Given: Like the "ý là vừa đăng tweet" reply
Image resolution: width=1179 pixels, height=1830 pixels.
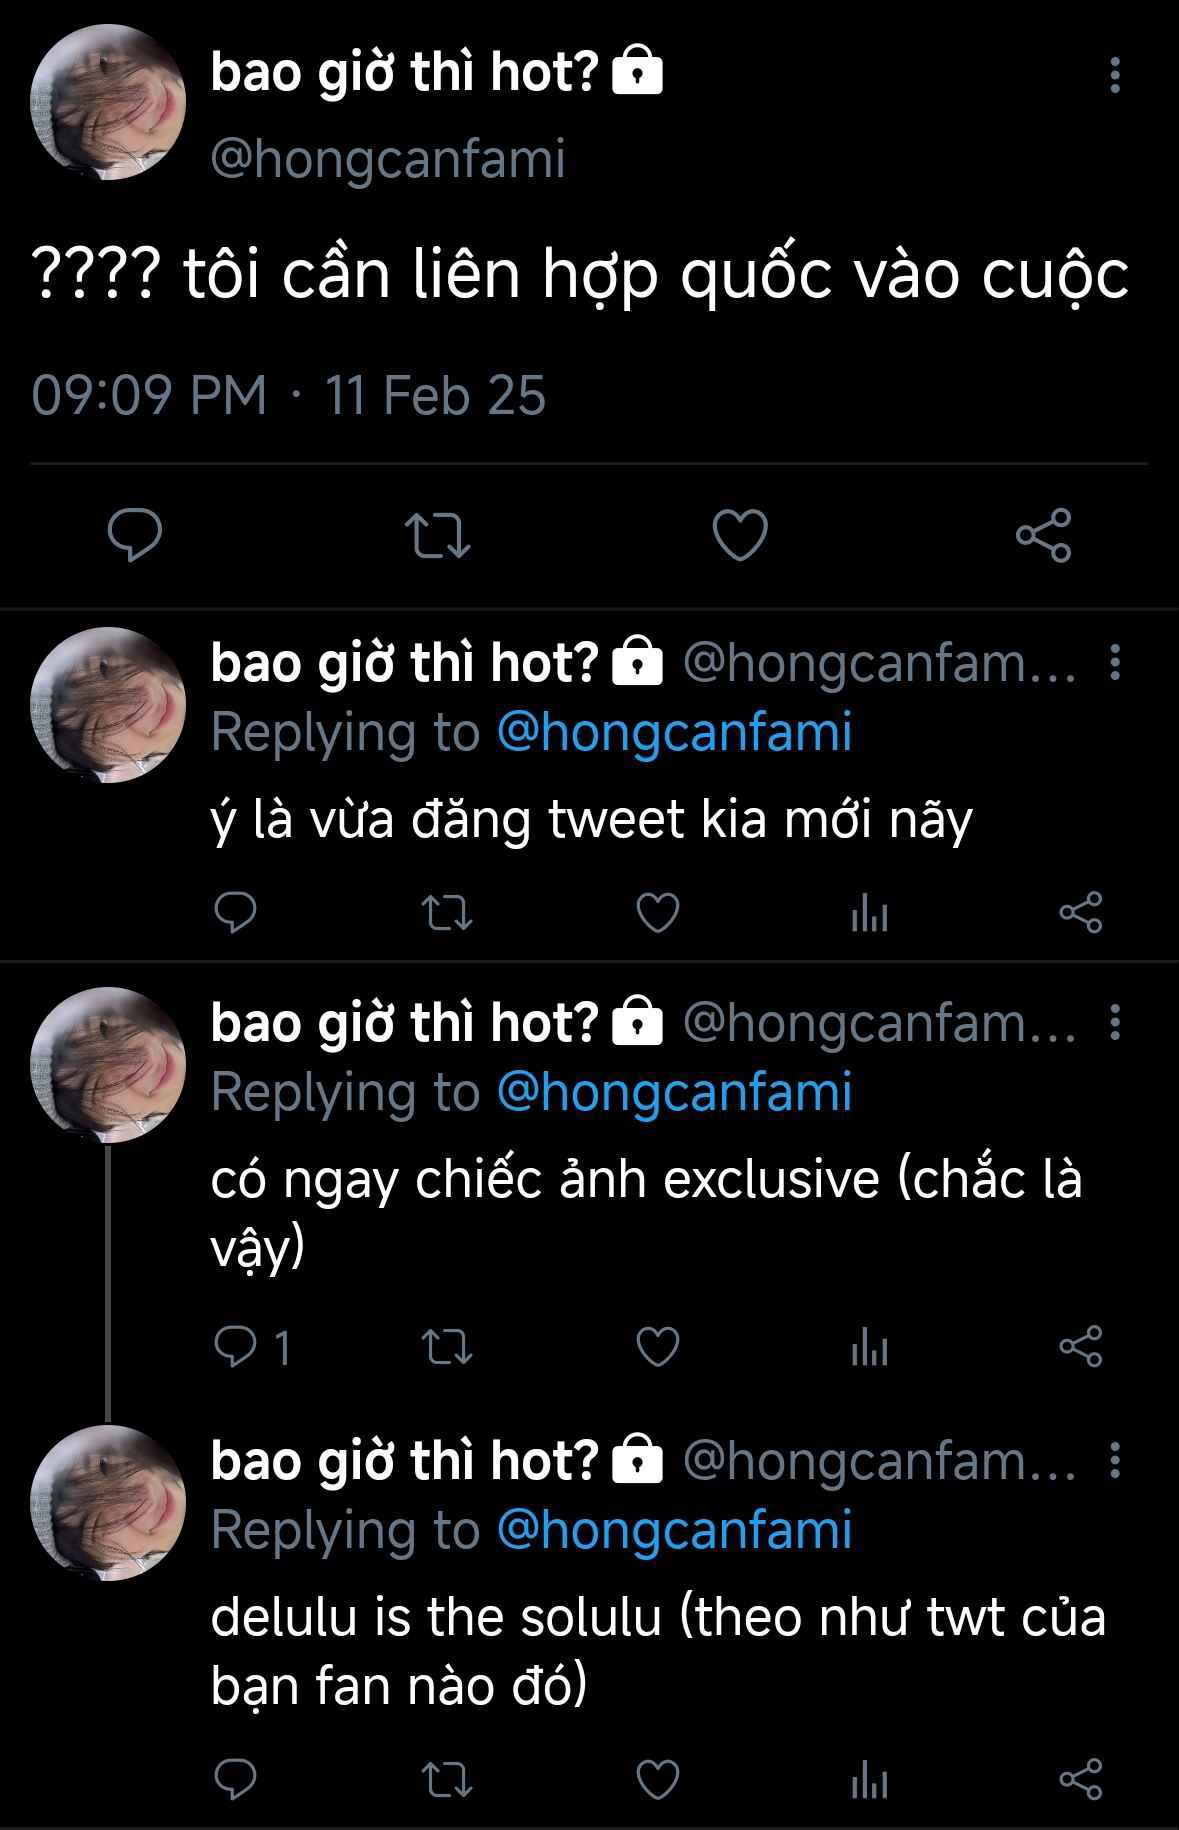Looking at the screenshot, I should click(x=658, y=912).
